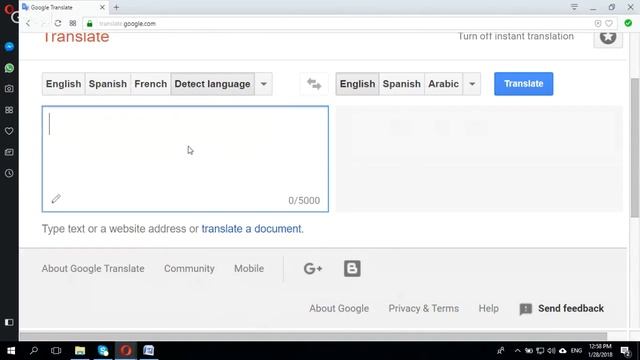The image size is (640, 360).
Task: Click the volume icon in system tray
Action: point(551,351)
